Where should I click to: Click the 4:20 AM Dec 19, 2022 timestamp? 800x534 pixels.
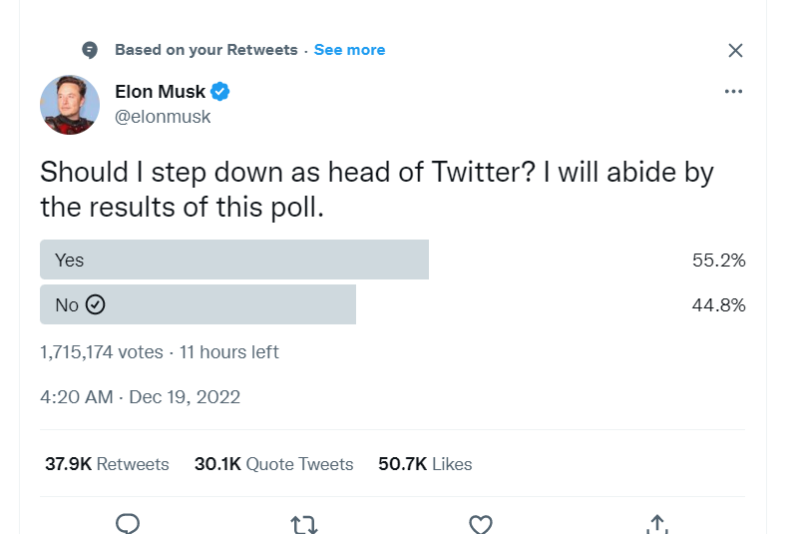click(x=140, y=397)
